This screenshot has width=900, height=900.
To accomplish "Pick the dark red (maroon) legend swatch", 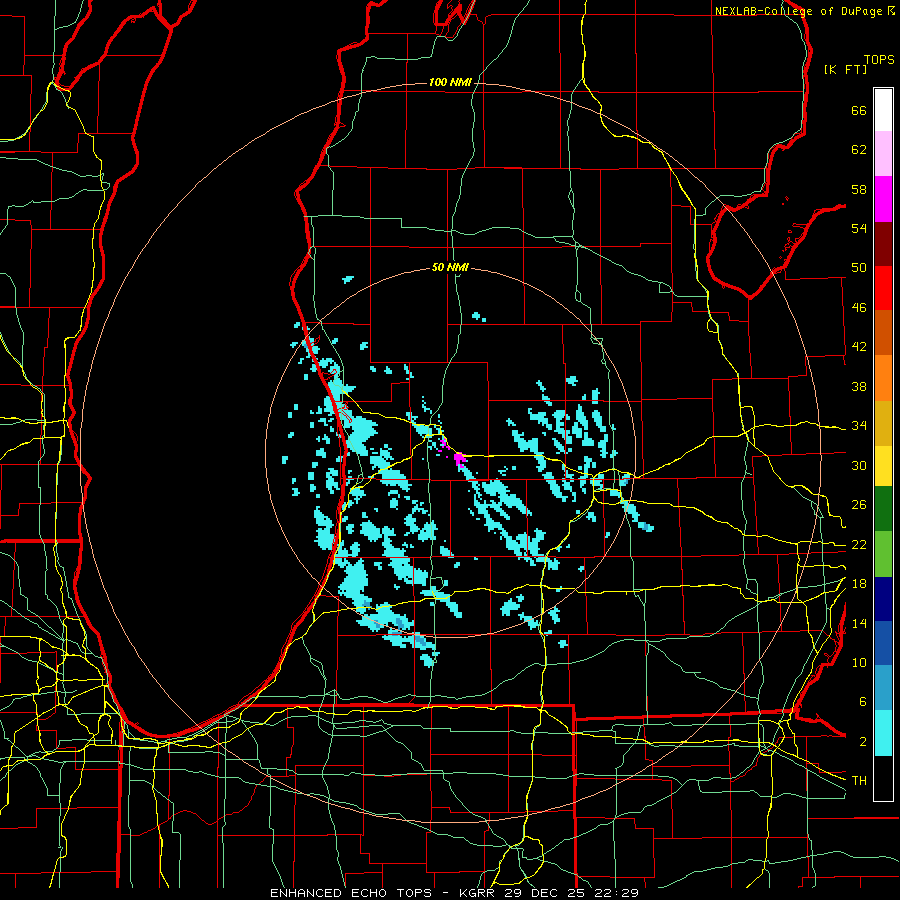I will (883, 244).
